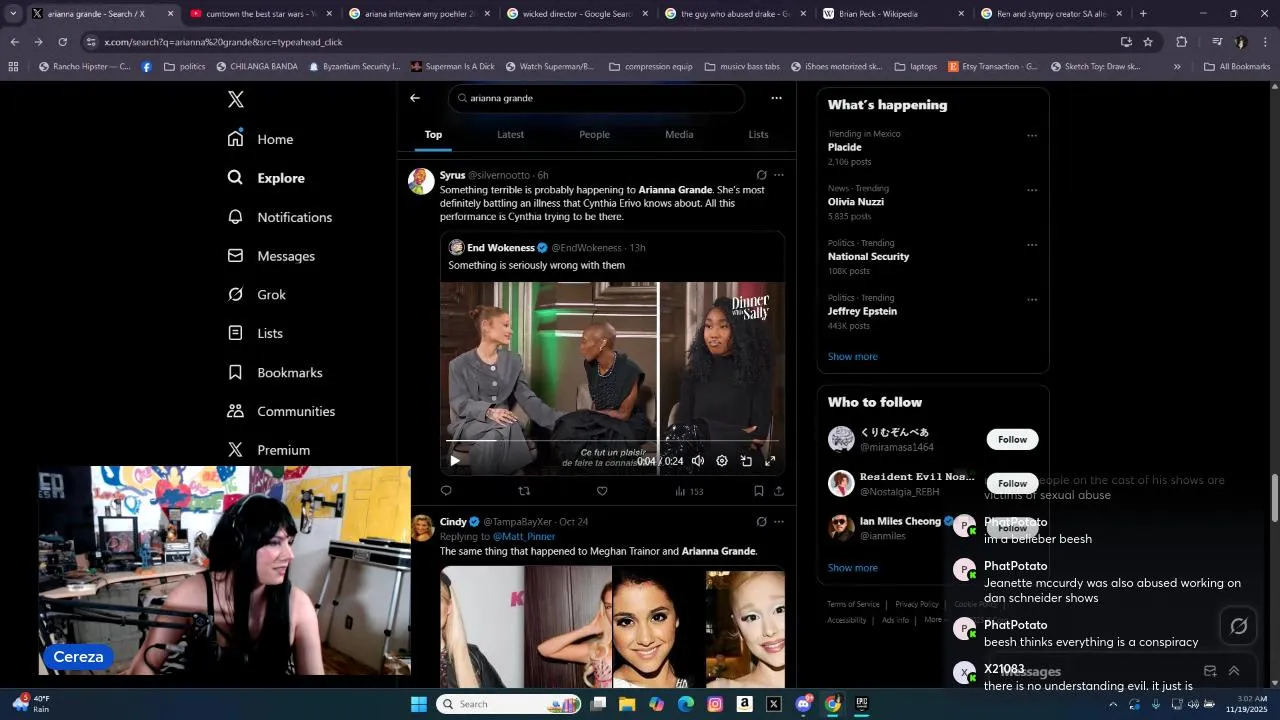Click floating Grok button
The height and width of the screenshot is (720, 1280).
point(1239,626)
